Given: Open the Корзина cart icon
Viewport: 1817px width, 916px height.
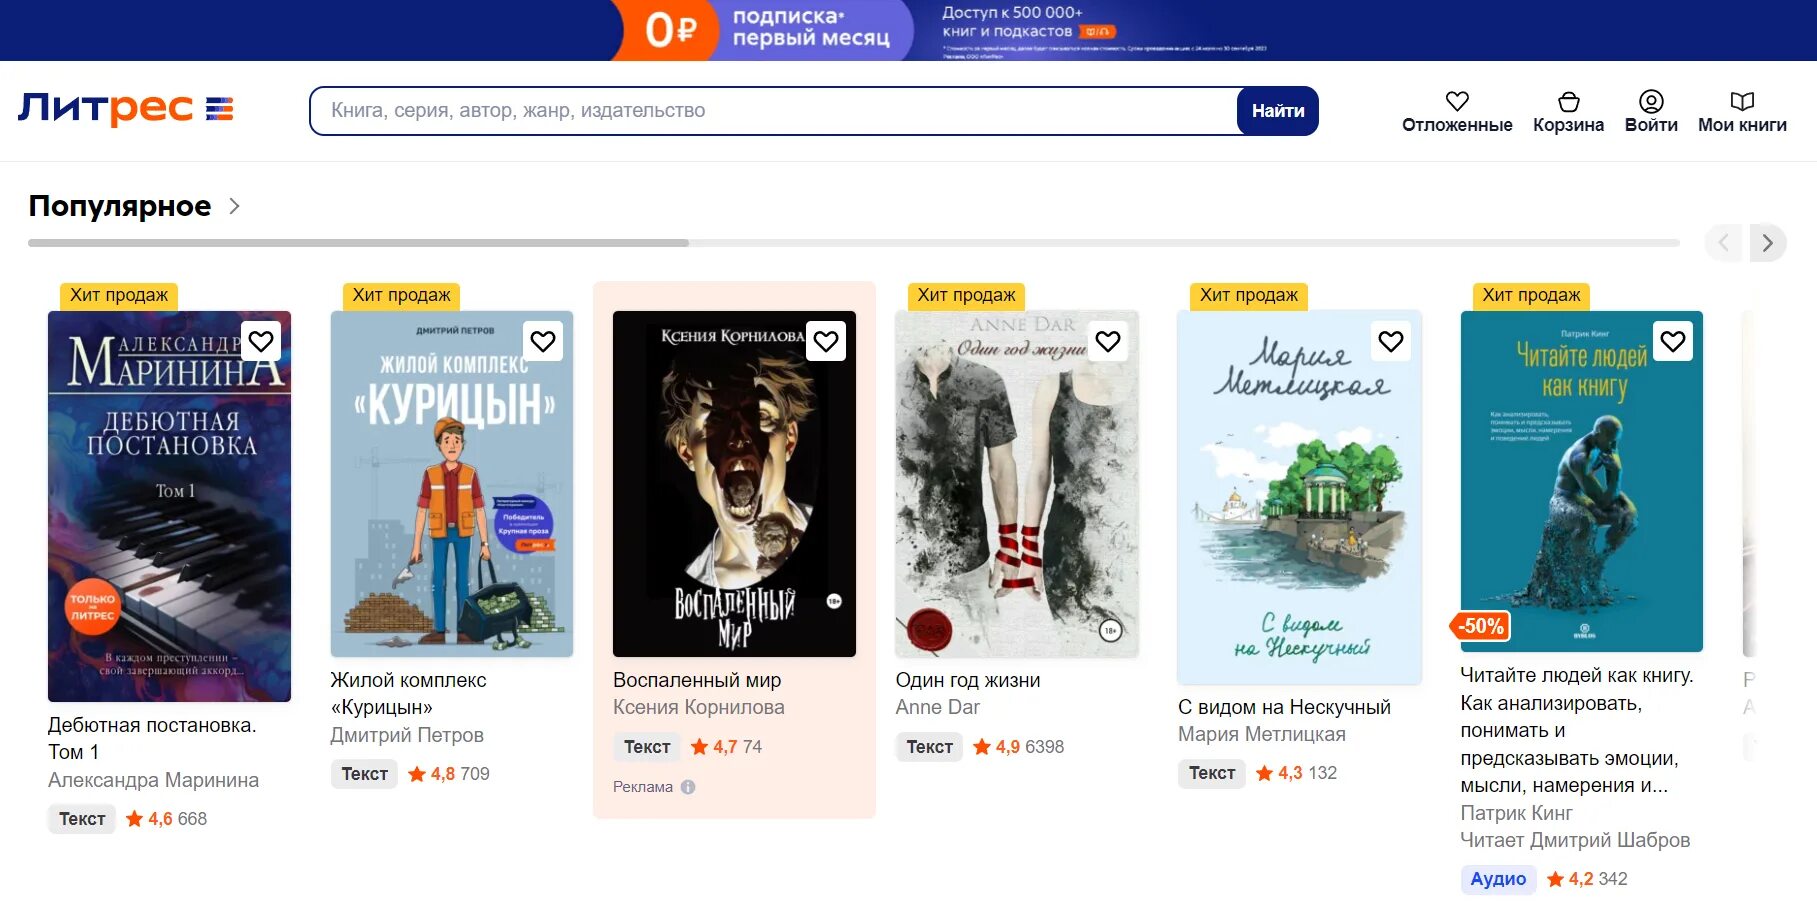Looking at the screenshot, I should click(x=1568, y=101).
